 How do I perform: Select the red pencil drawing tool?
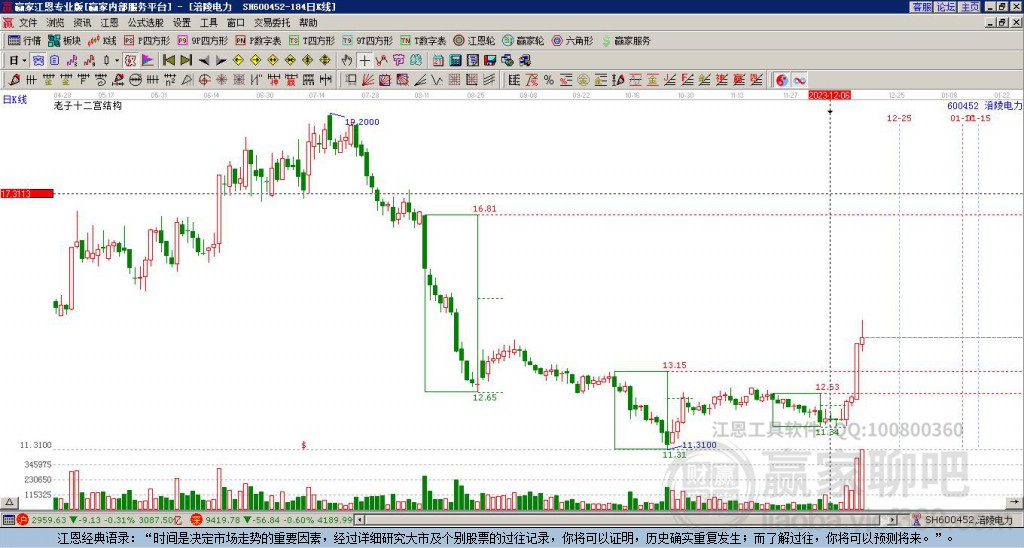(x=13, y=80)
